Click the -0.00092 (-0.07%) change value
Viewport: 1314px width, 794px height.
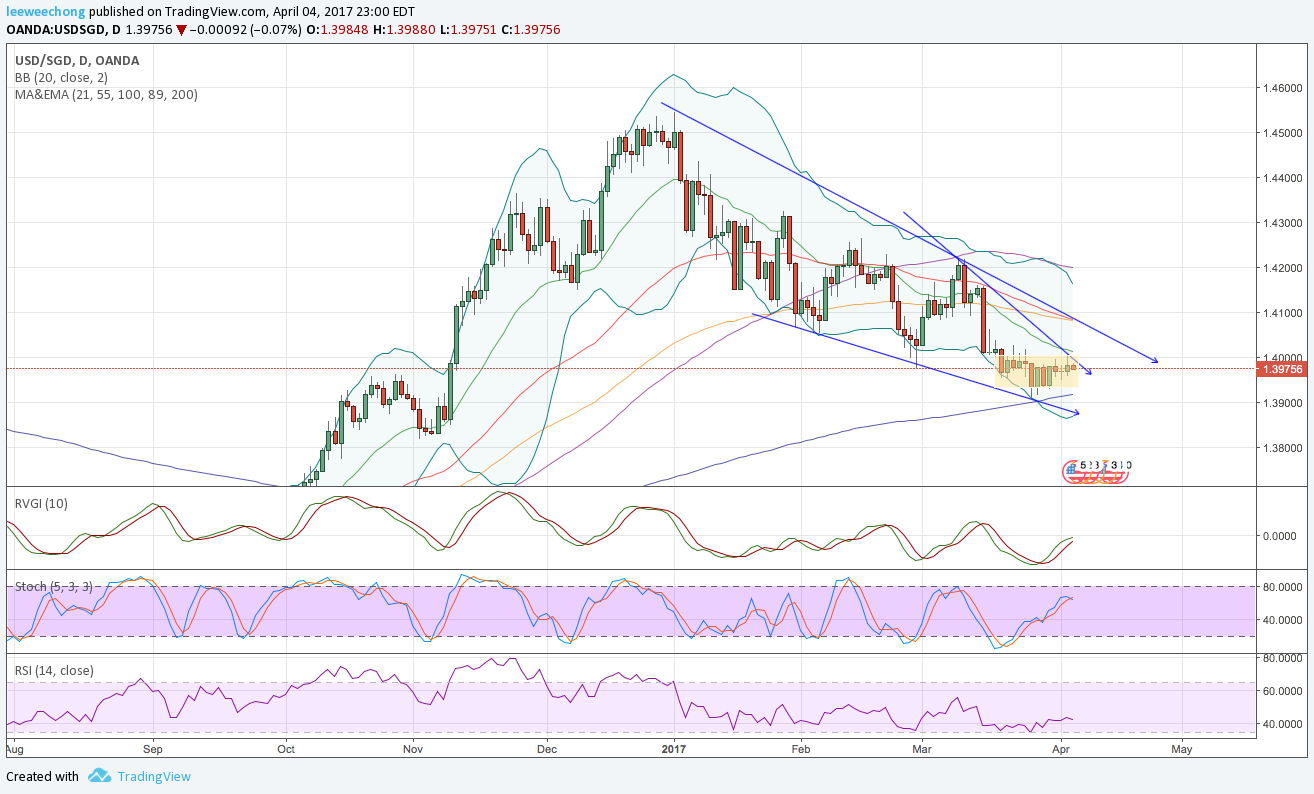click(244, 30)
